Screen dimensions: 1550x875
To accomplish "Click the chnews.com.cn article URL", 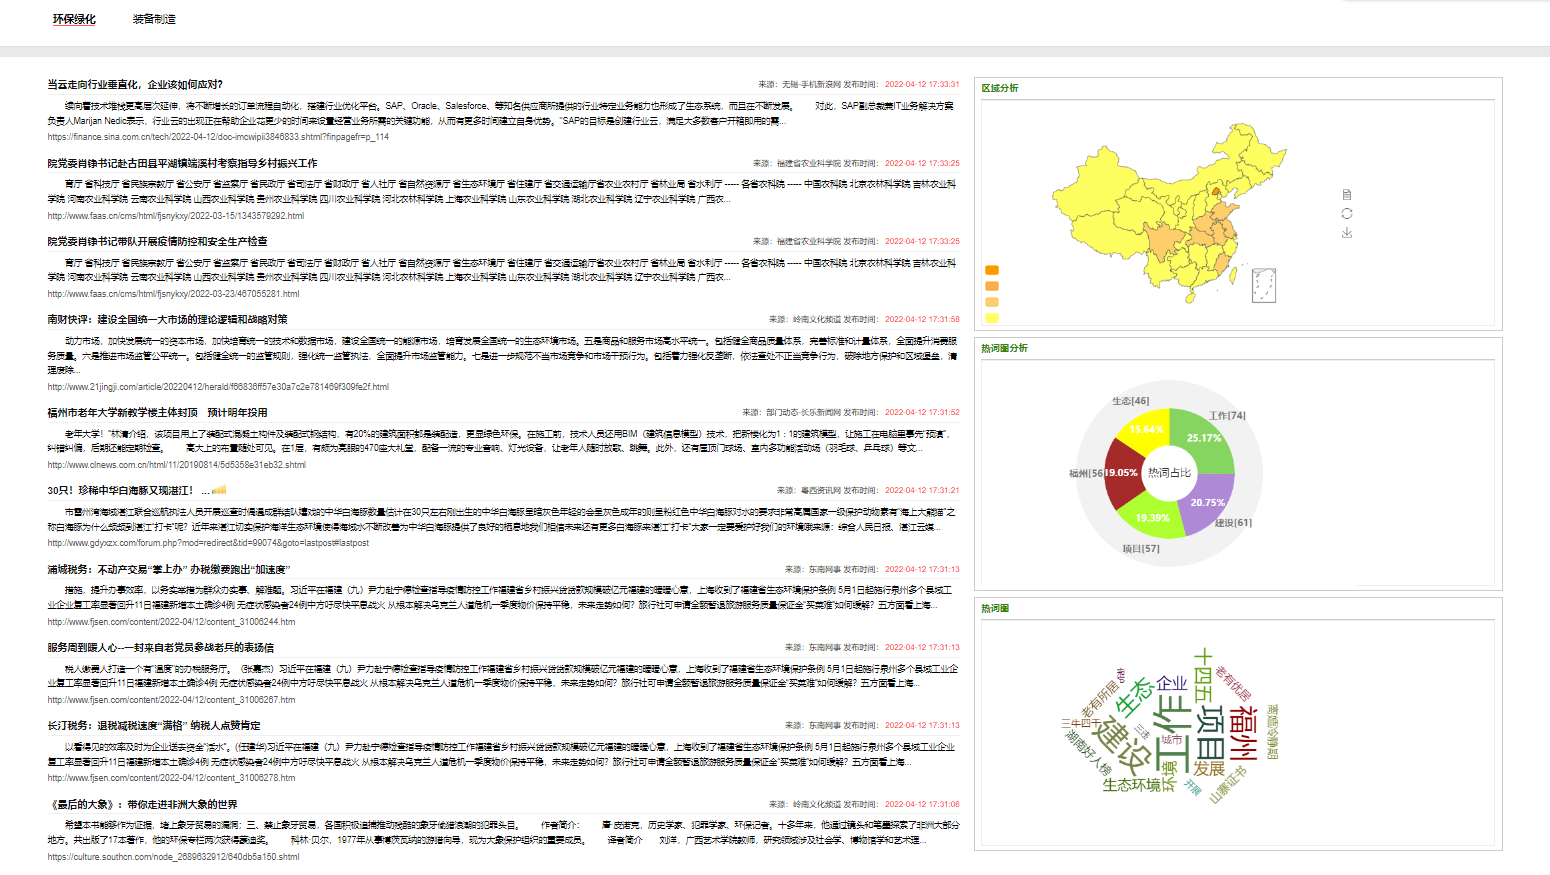I will tap(177, 464).
